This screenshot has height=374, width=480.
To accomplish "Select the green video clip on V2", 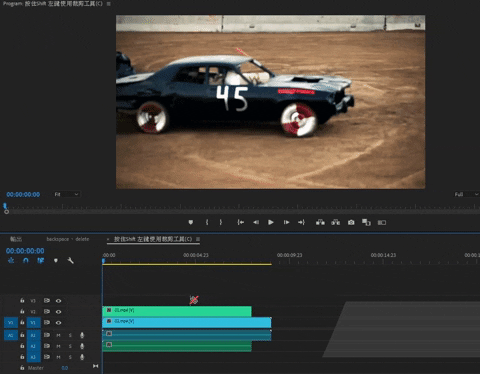I will point(177,311).
